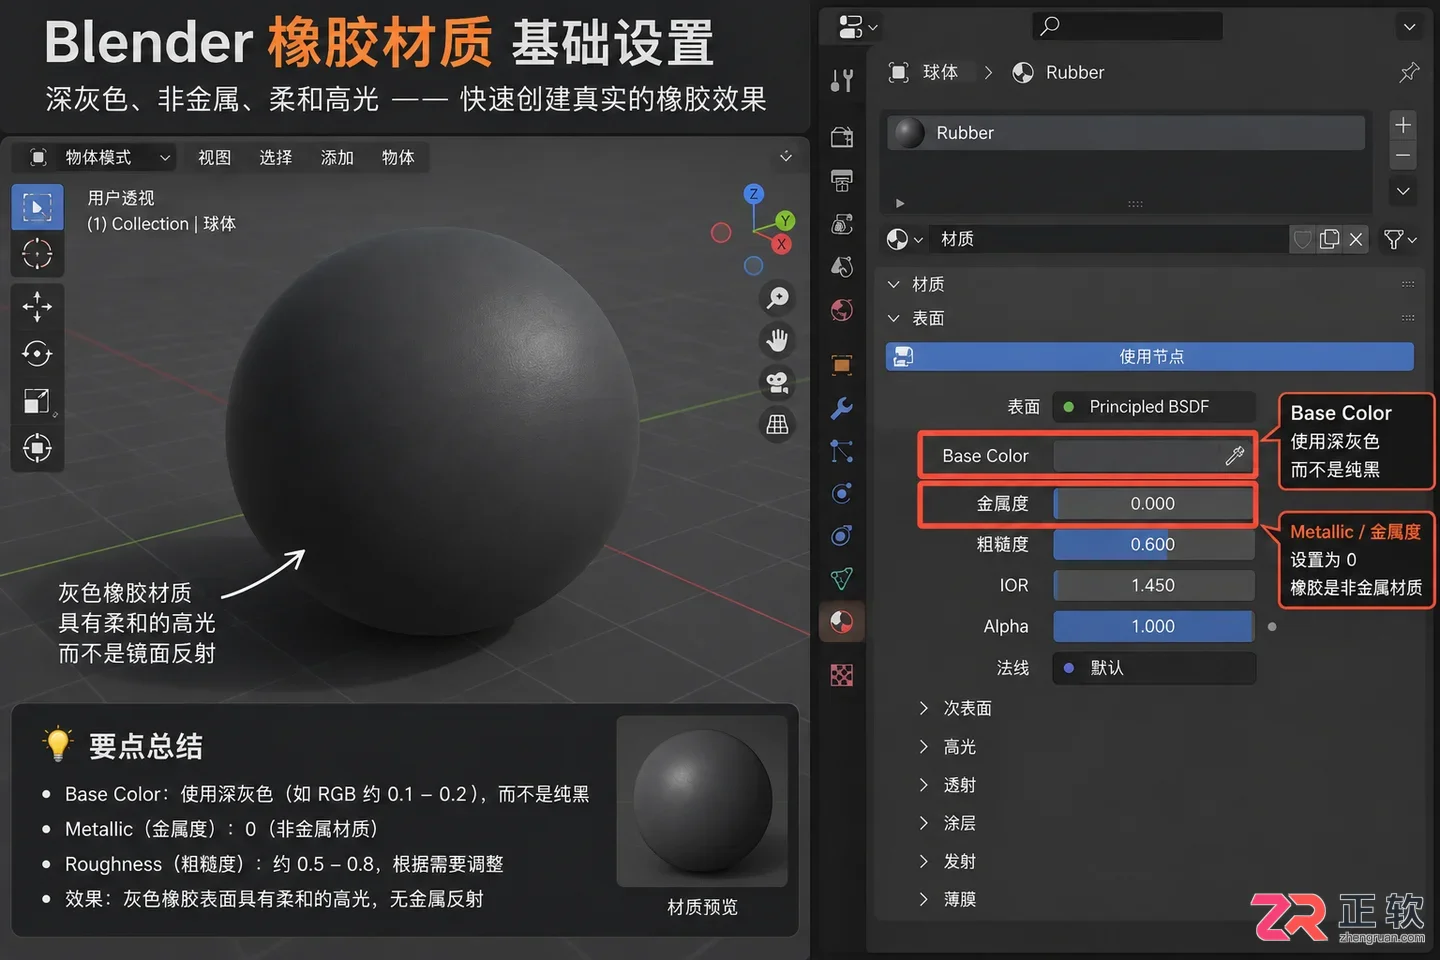Switch perspective/orthographic grid button
The height and width of the screenshot is (960, 1440).
point(777,424)
